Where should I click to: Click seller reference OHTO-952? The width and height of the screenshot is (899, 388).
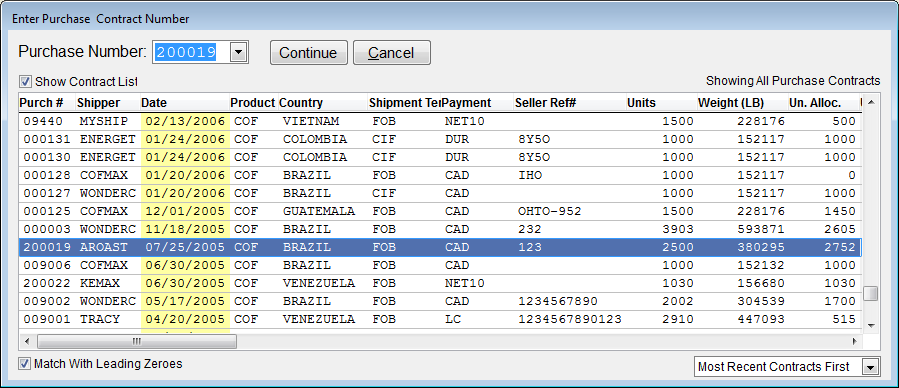(x=549, y=211)
